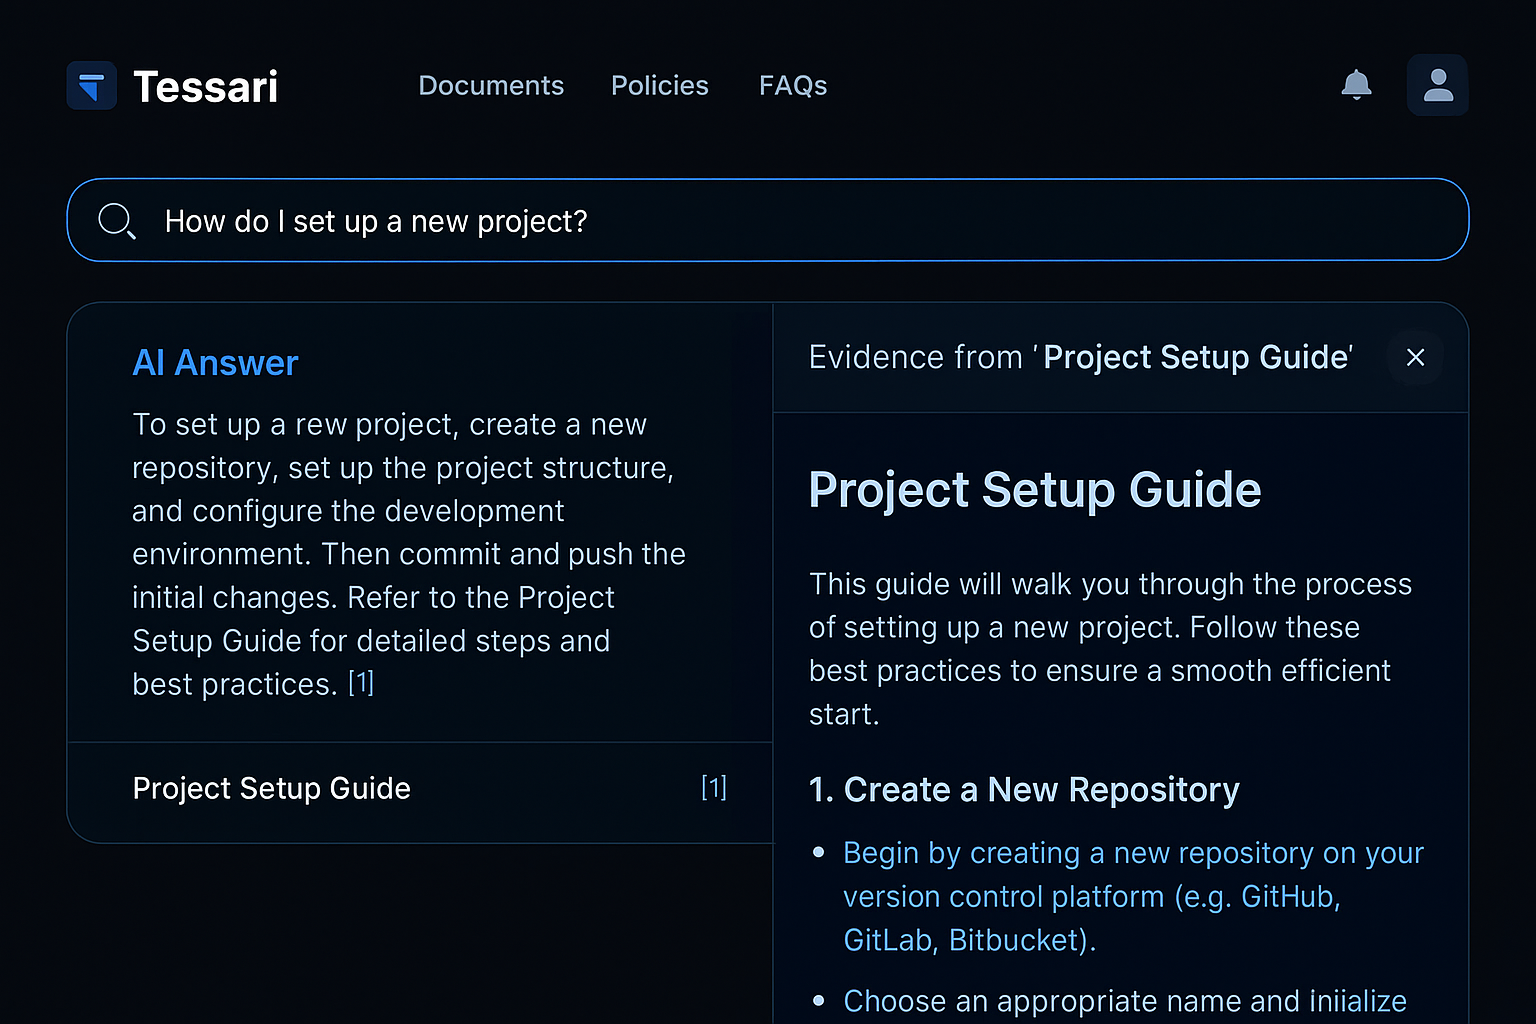Open the Project Setup Guide source row

[x=272, y=789]
